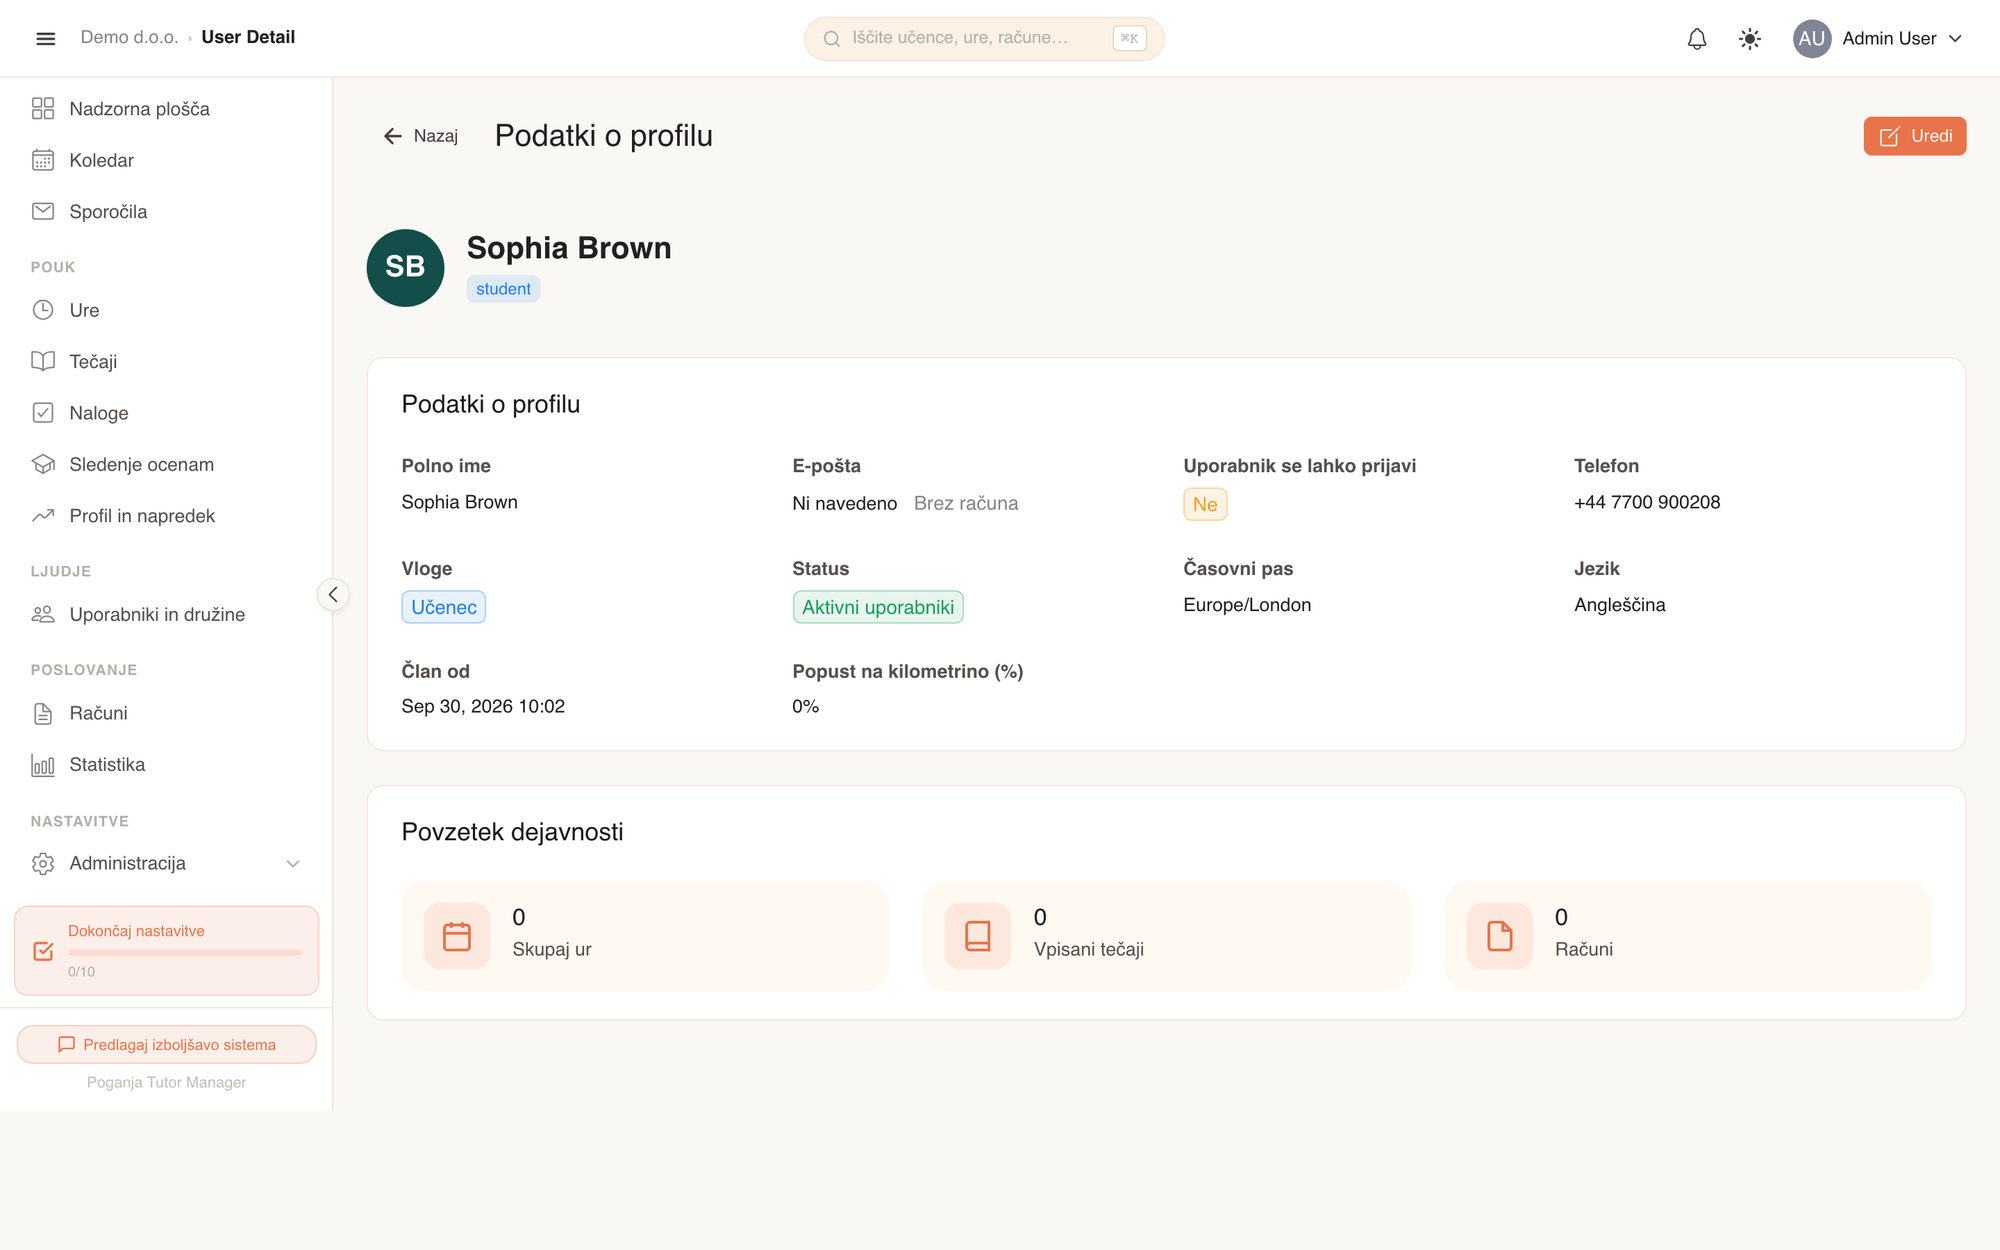Select the phone number +44 7700 900208
This screenshot has width=2000, height=1250.
point(1647,502)
